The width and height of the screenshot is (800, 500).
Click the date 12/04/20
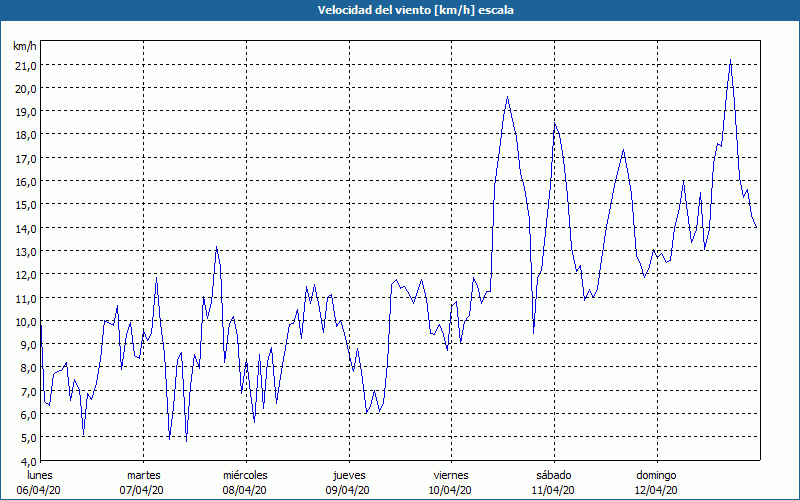(x=656, y=490)
